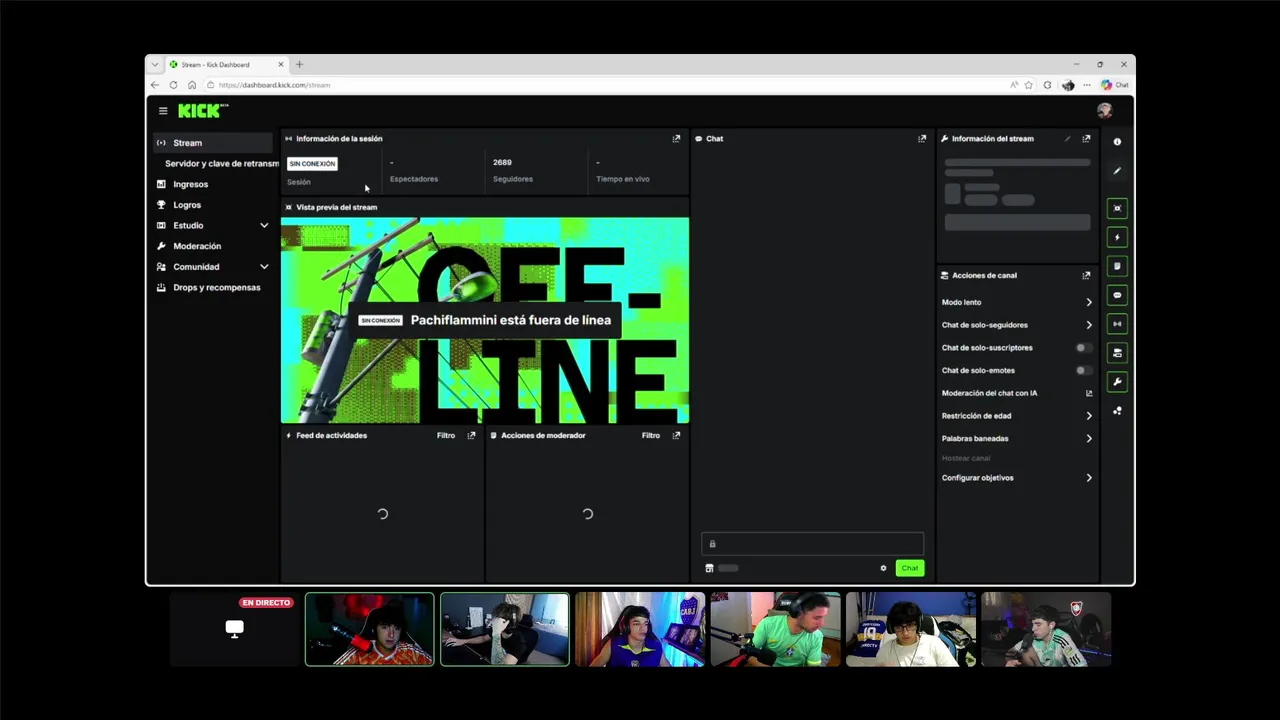
Task: Toggle channel actions widget icon in right sidebar
Action: tap(1117, 353)
